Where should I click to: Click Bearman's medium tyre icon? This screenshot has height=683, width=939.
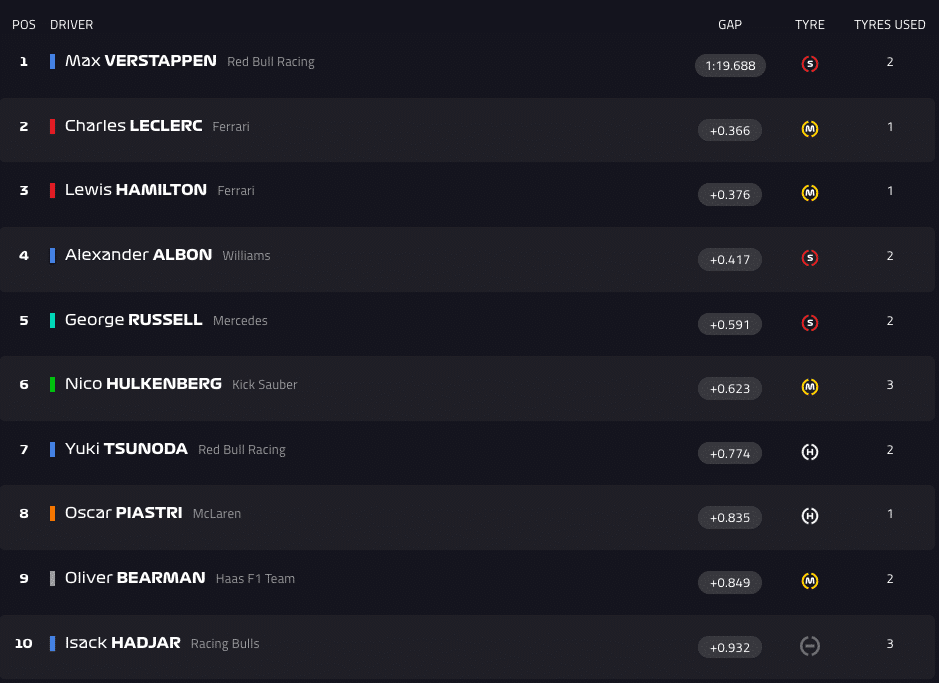tap(810, 581)
